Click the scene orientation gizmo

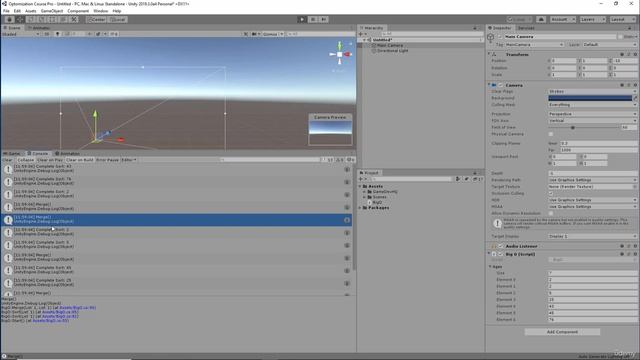click(340, 54)
